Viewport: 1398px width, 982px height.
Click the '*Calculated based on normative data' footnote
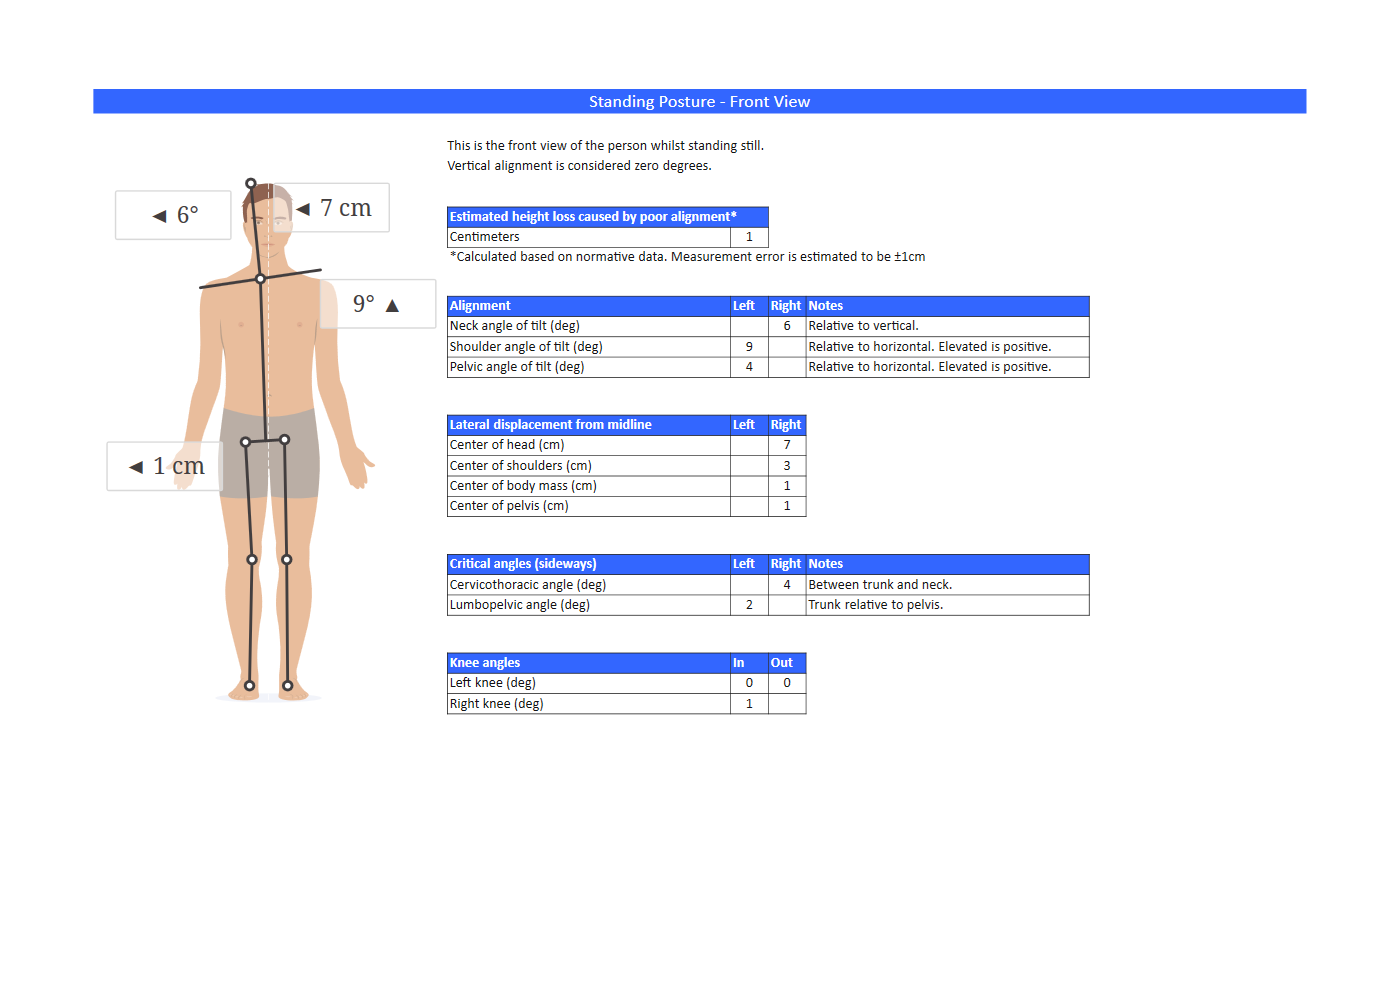click(x=687, y=257)
